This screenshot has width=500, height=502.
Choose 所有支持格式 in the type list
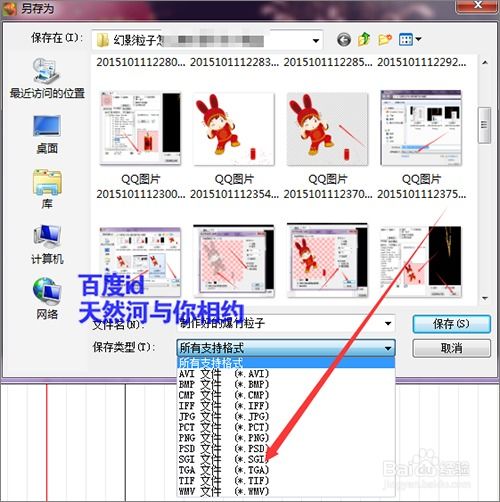click(286, 362)
